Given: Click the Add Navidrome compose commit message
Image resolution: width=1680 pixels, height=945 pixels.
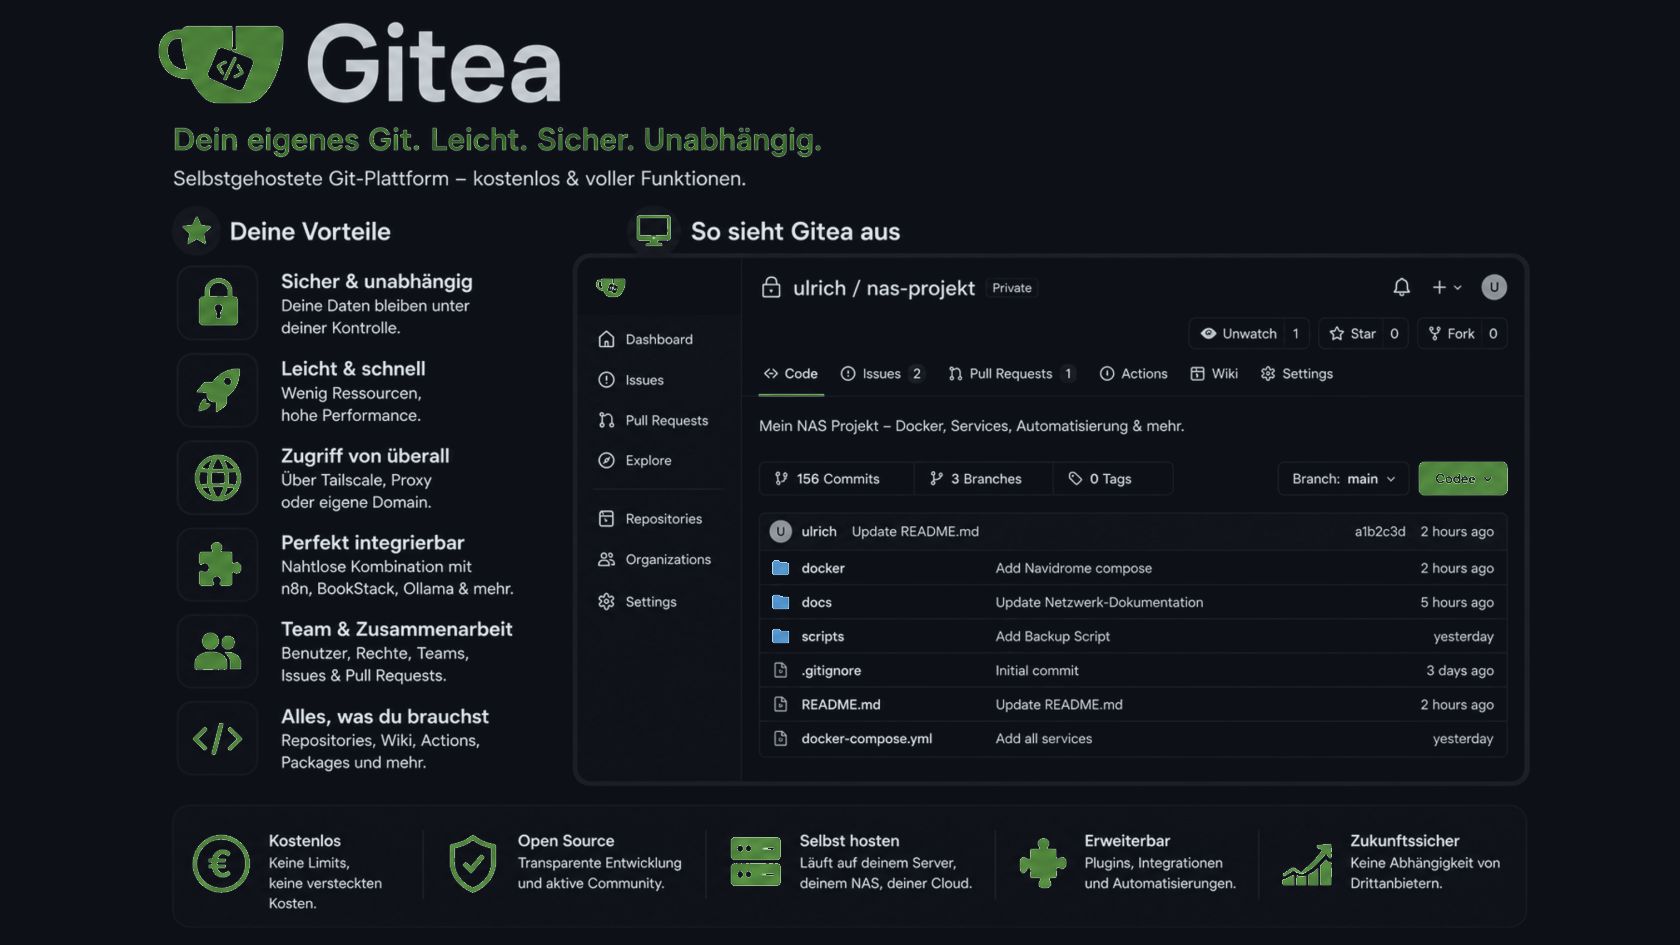Looking at the screenshot, I should coord(1073,568).
